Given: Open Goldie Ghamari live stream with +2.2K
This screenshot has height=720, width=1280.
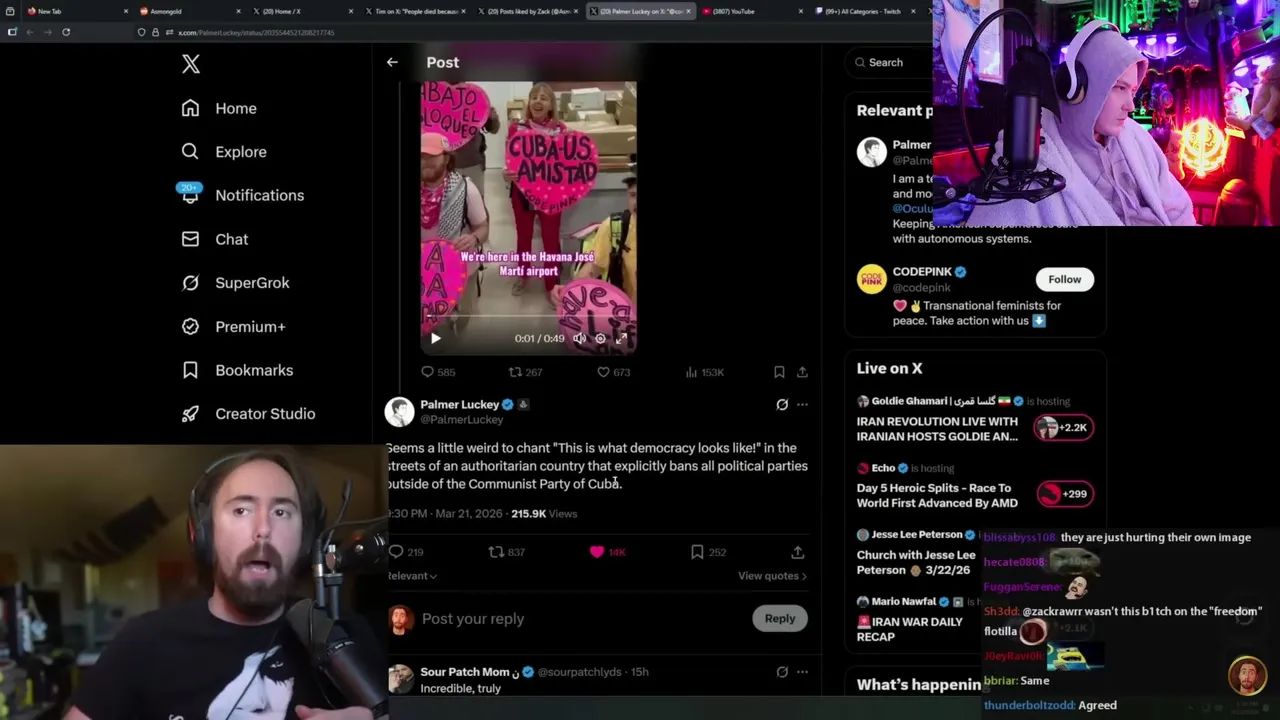Looking at the screenshot, I should click(975, 420).
